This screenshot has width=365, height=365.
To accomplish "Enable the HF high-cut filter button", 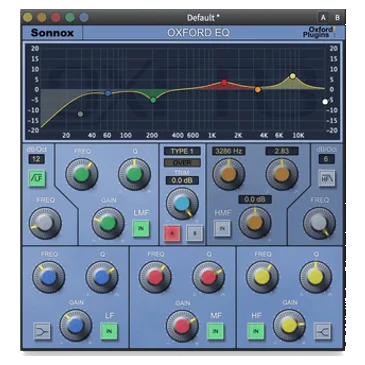I will tap(326, 178).
